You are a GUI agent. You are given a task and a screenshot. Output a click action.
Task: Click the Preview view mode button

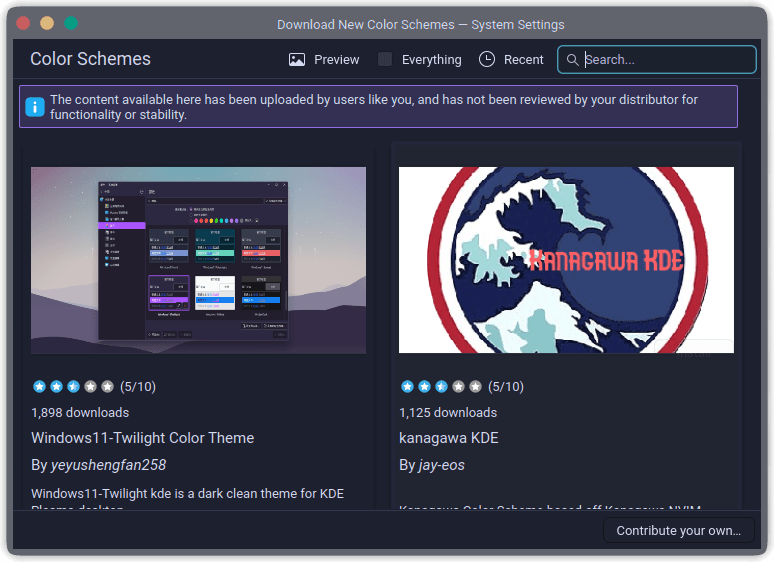(x=324, y=60)
